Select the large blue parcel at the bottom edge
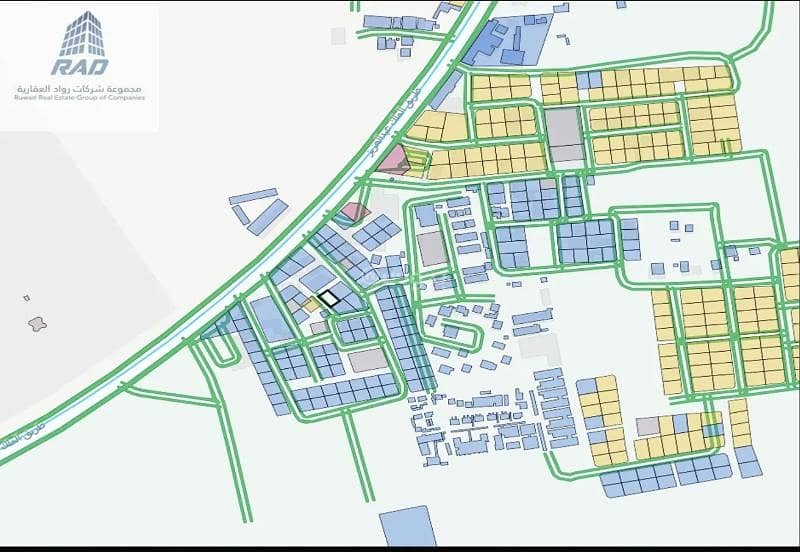Viewport: 800px width, 552px height. pyautogui.click(x=408, y=526)
